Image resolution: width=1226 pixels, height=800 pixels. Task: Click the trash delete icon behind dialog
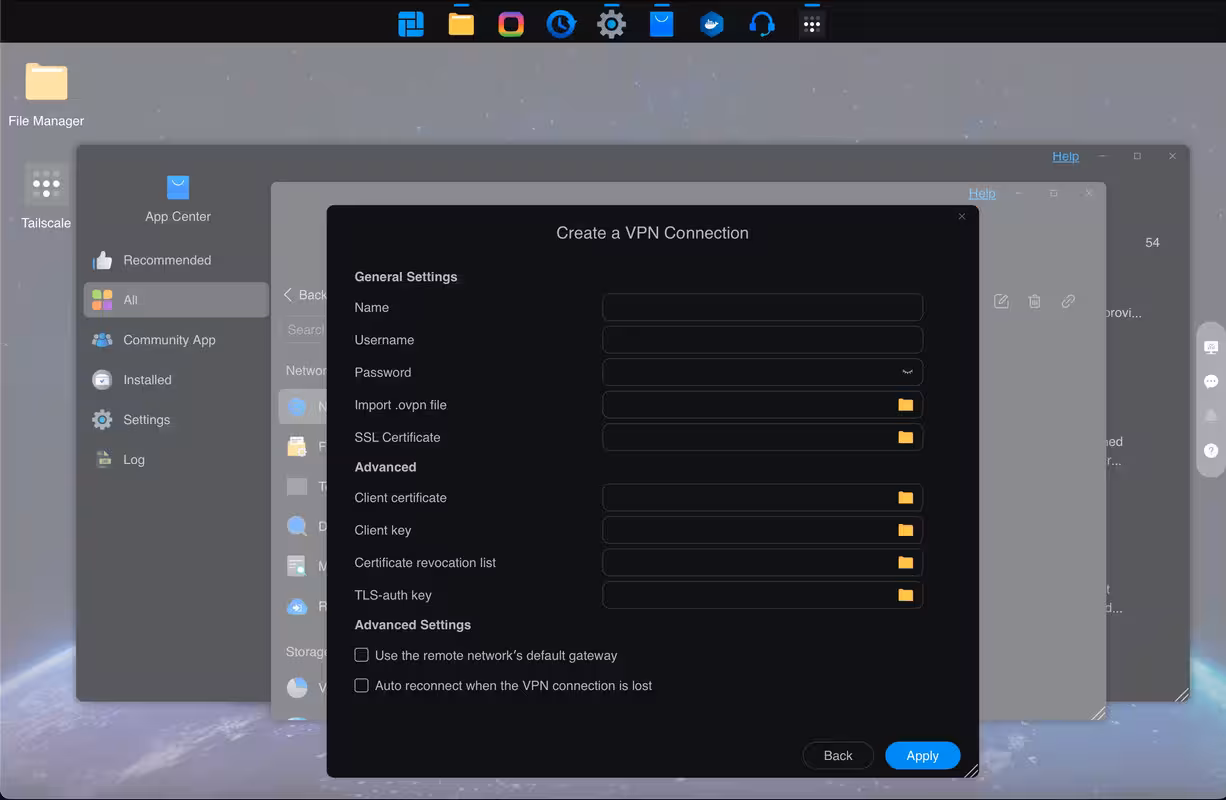[1035, 301]
